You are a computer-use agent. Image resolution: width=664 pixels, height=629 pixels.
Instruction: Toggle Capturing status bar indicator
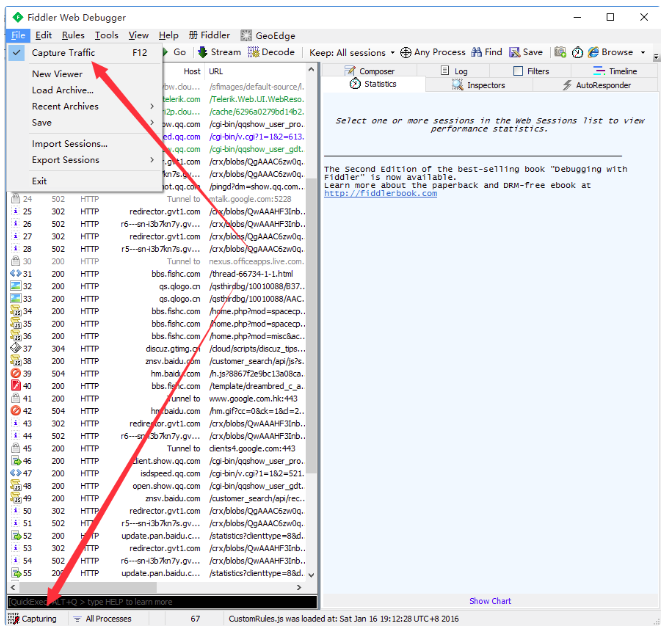32,618
